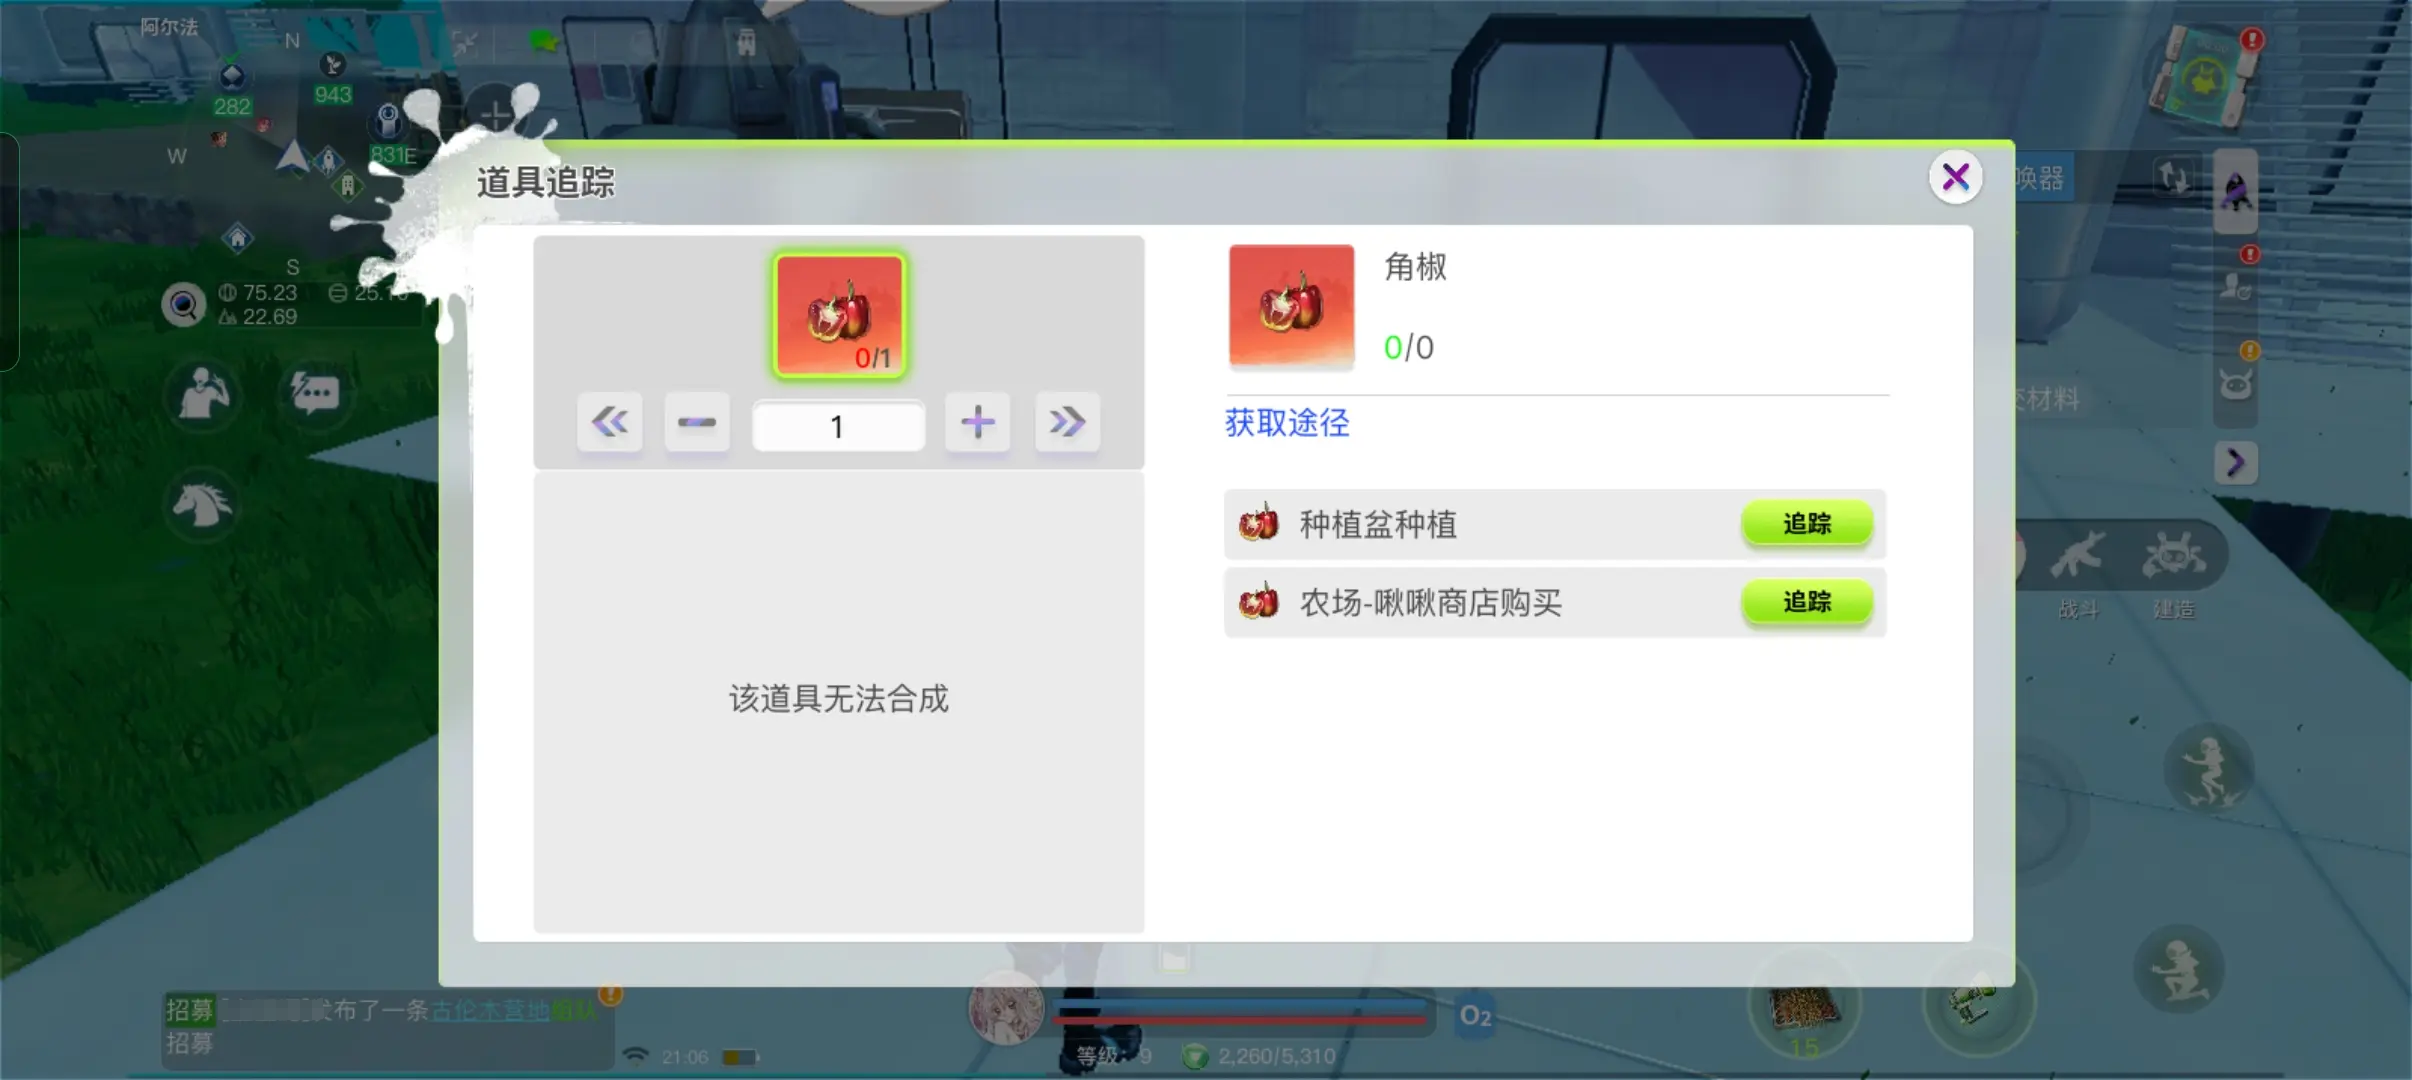The width and height of the screenshot is (2412, 1080).
Task: Increase quantity with the plus button
Action: (977, 423)
